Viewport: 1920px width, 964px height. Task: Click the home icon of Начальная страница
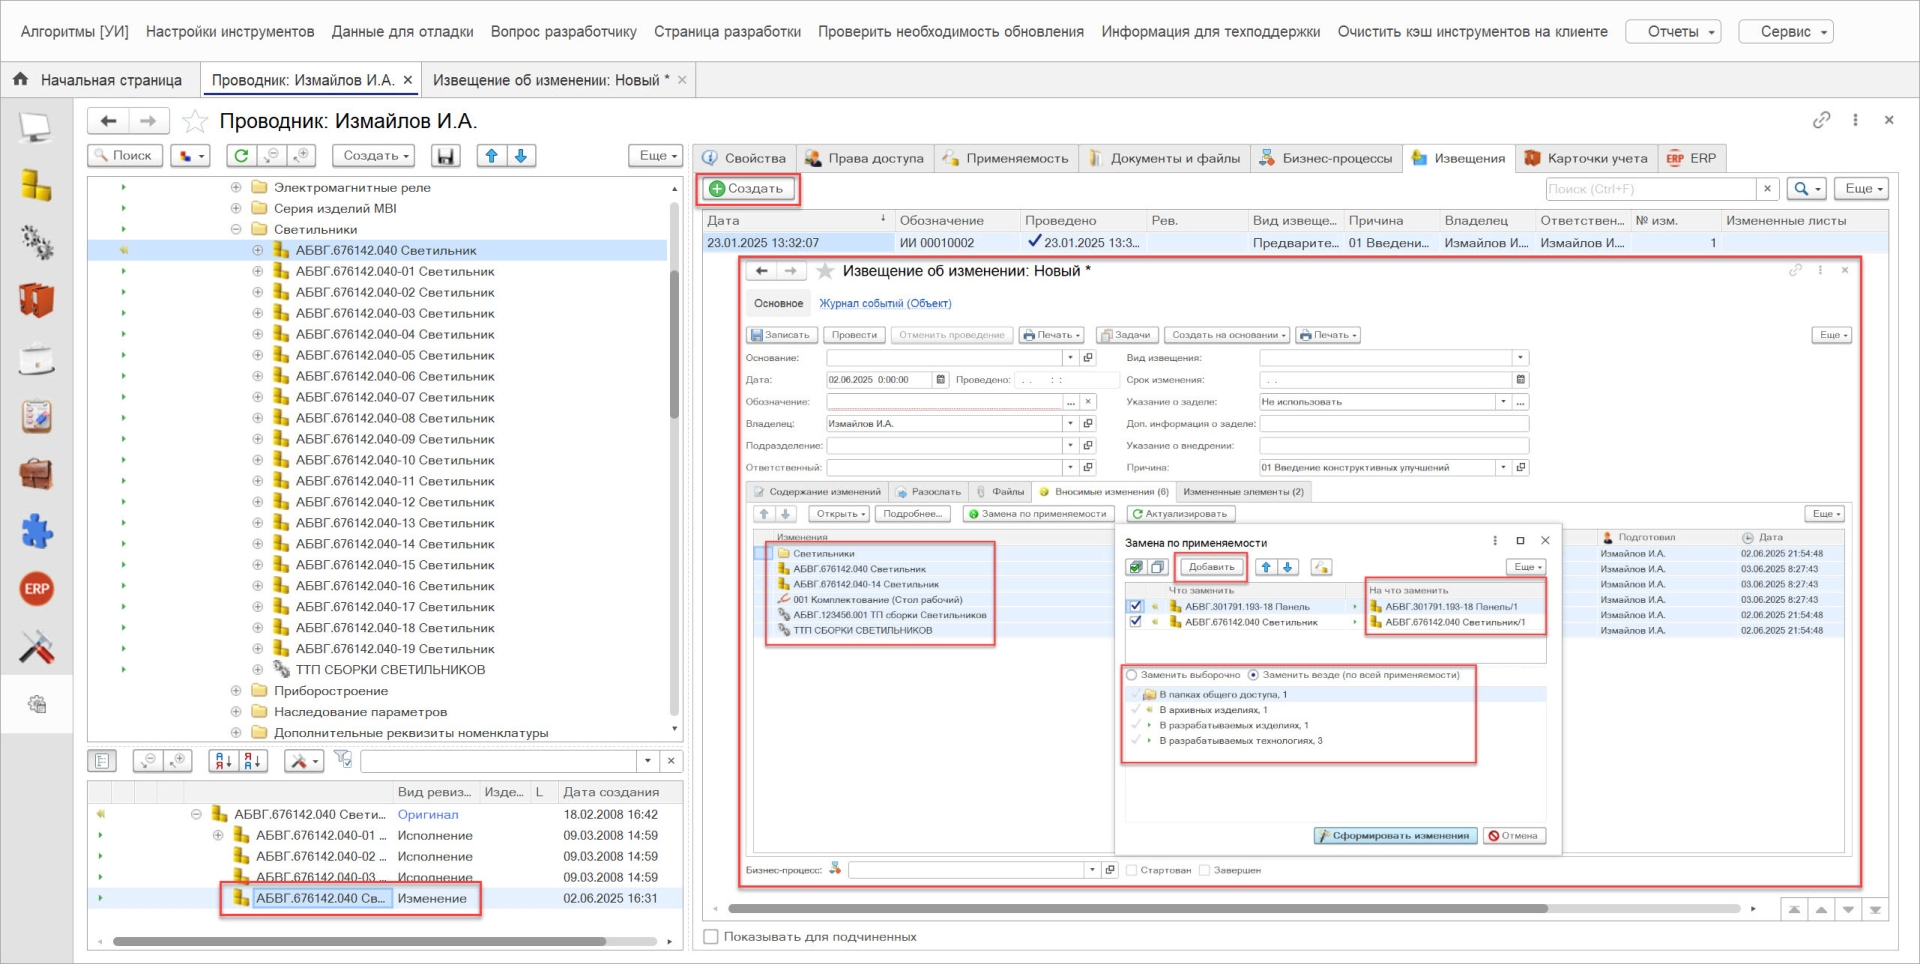[x=20, y=79]
